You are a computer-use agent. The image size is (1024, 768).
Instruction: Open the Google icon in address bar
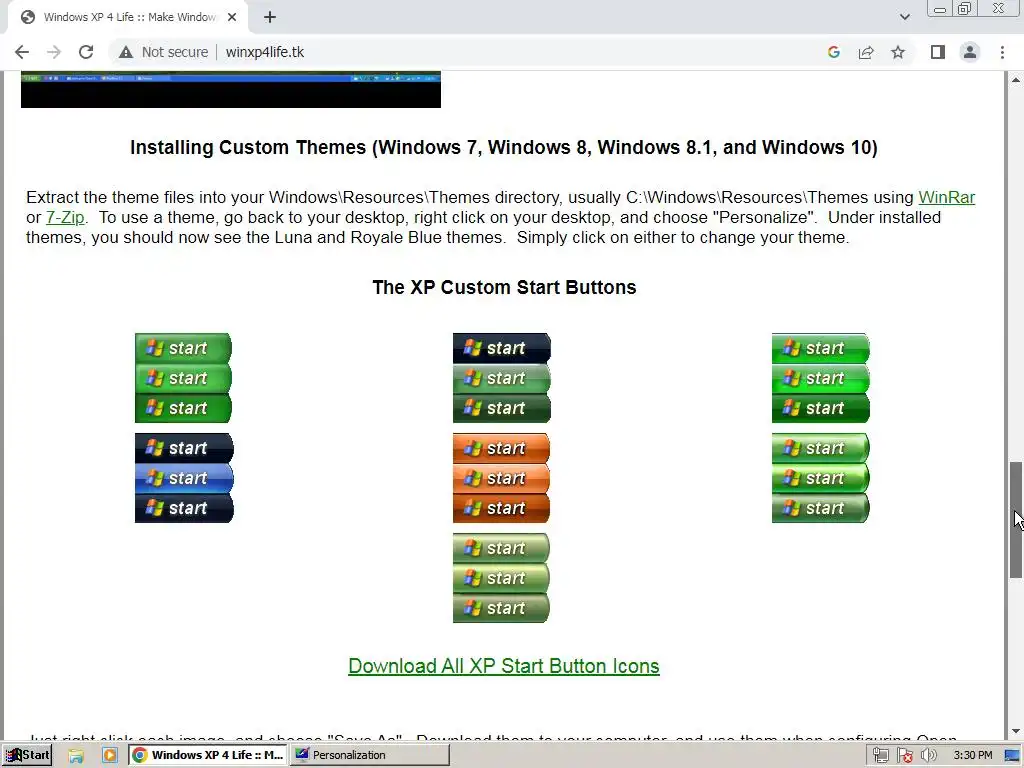tap(833, 52)
